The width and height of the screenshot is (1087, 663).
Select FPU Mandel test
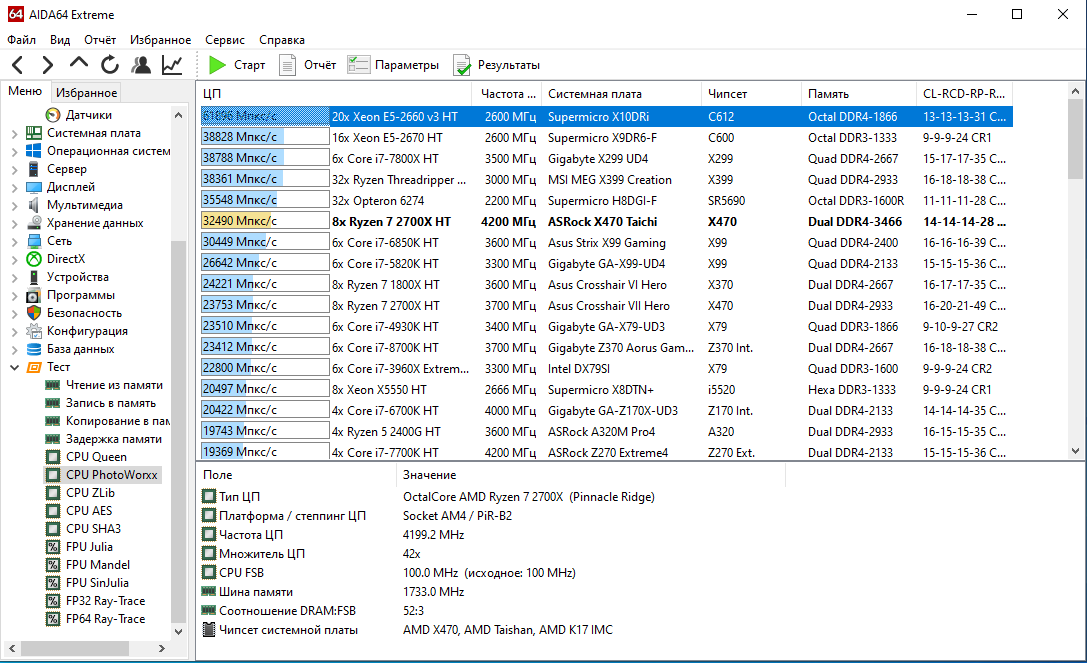98,565
